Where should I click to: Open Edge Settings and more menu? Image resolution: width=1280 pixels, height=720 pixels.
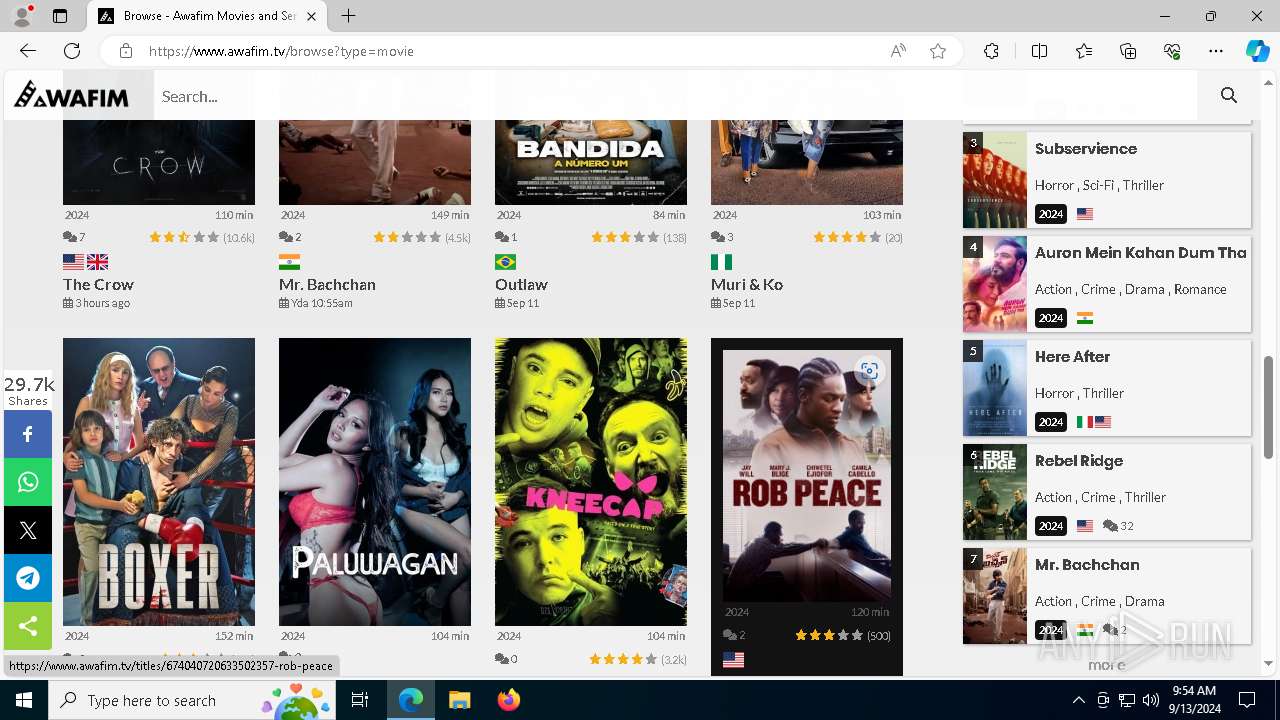point(1216,51)
